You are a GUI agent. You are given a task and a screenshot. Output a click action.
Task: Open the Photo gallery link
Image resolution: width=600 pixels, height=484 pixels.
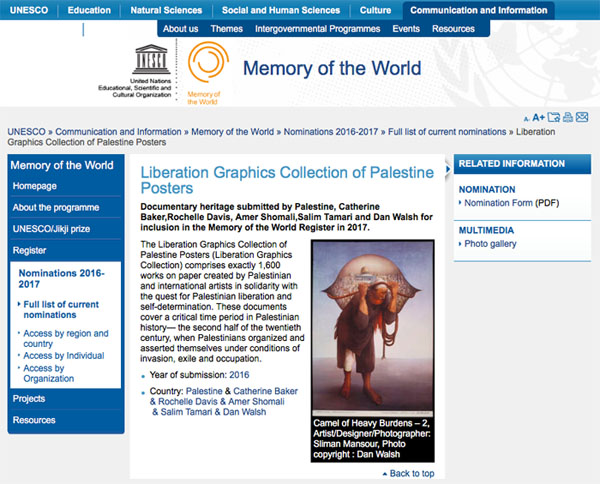click(490, 244)
